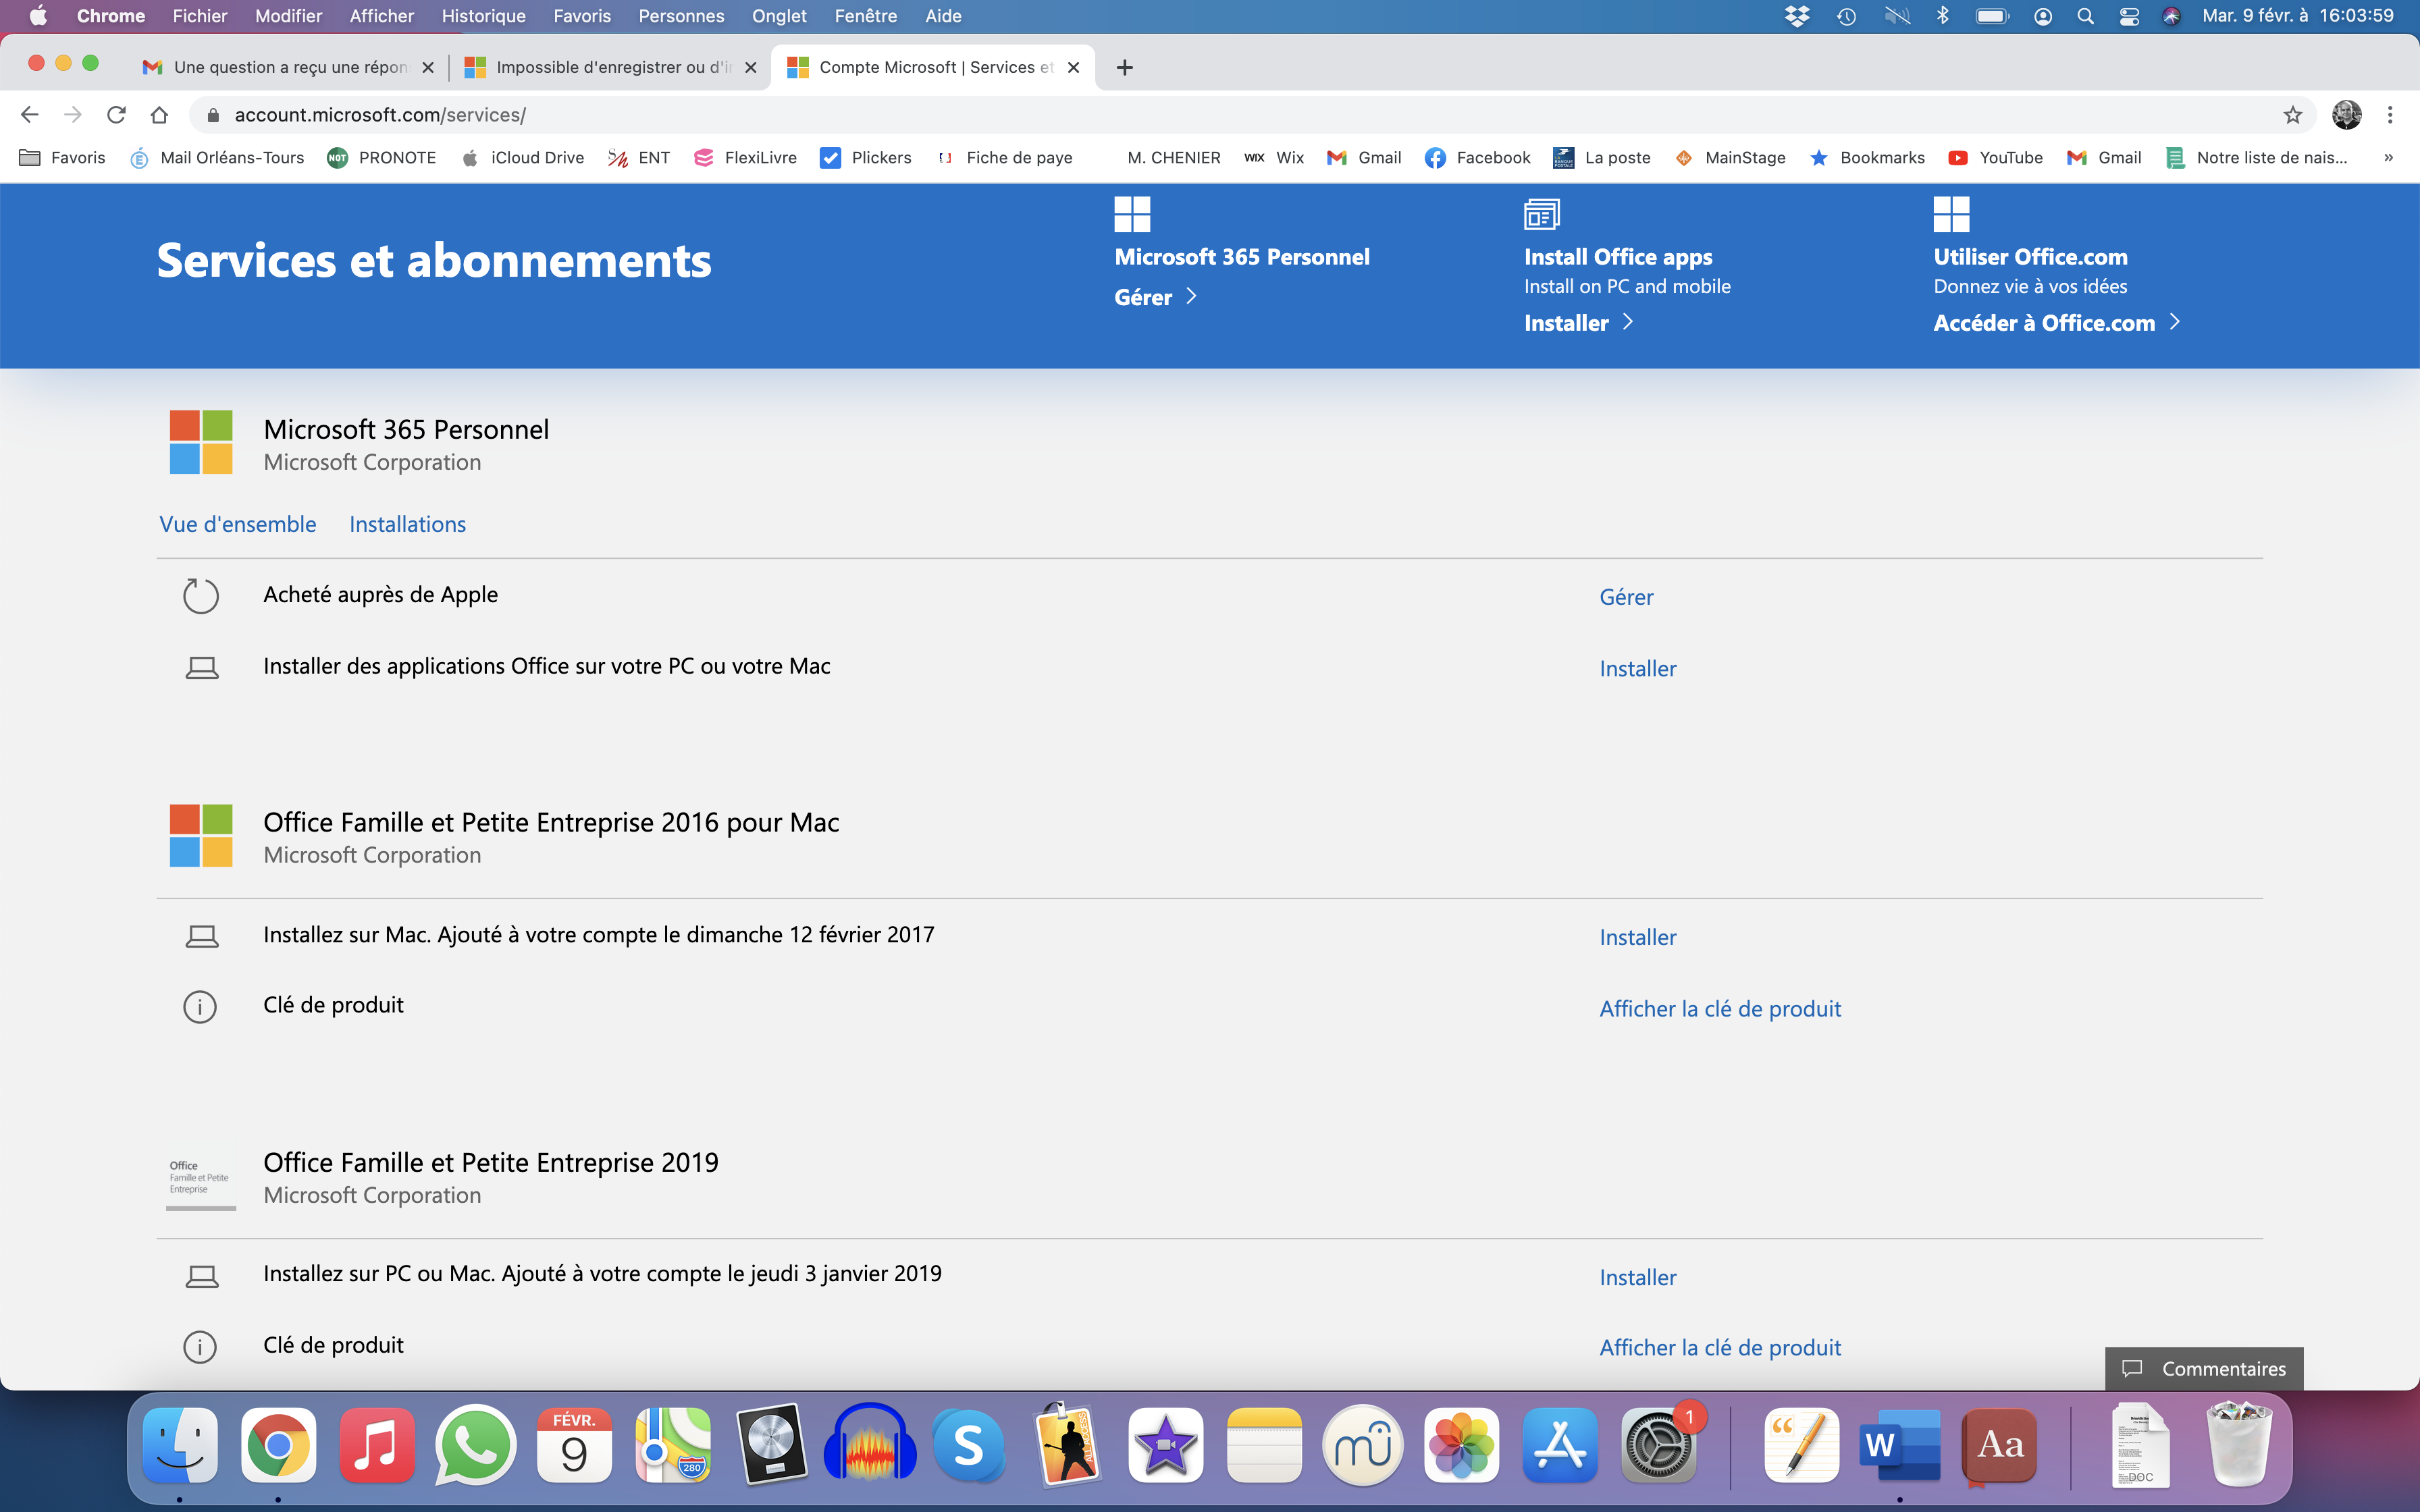Screen dimensions: 2420x1512
Task: Select the Vue d'ensemble tab
Action: (x=238, y=524)
